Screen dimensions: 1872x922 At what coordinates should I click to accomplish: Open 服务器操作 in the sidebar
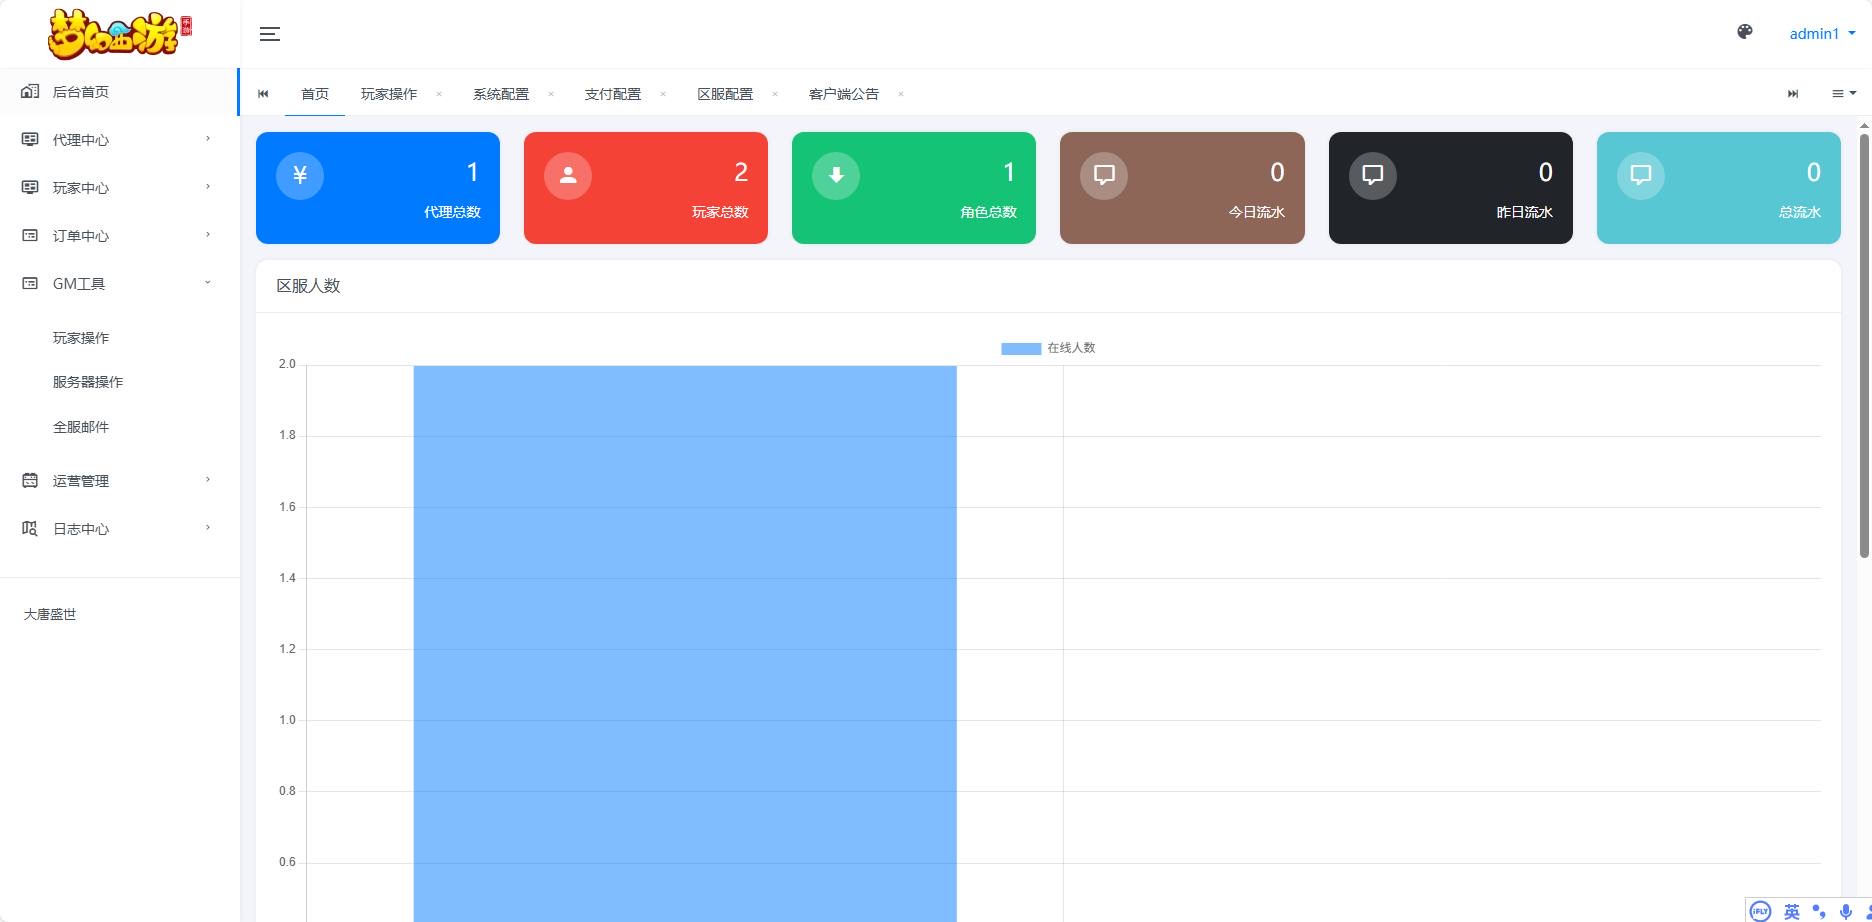point(88,382)
